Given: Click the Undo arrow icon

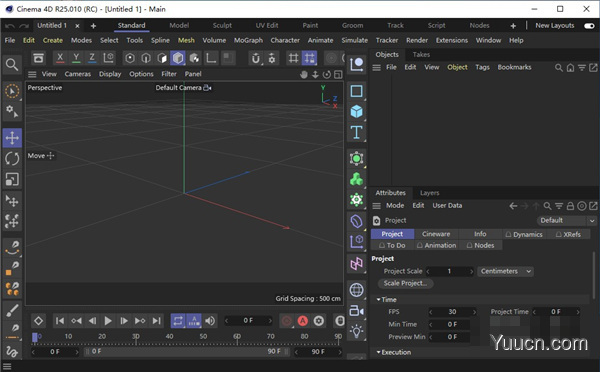Looking at the screenshot, I should click(10, 26).
